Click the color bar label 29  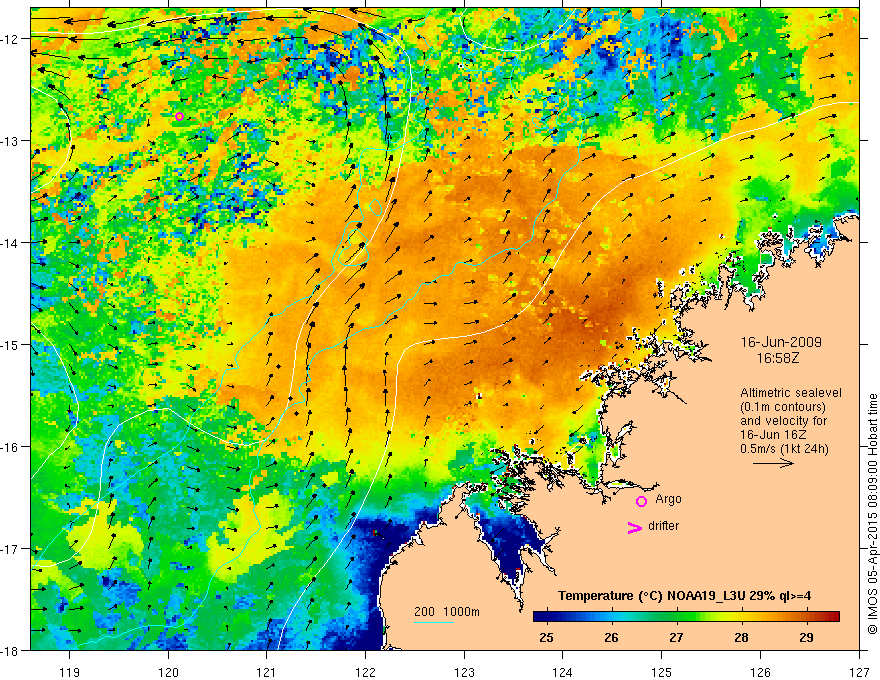point(806,637)
